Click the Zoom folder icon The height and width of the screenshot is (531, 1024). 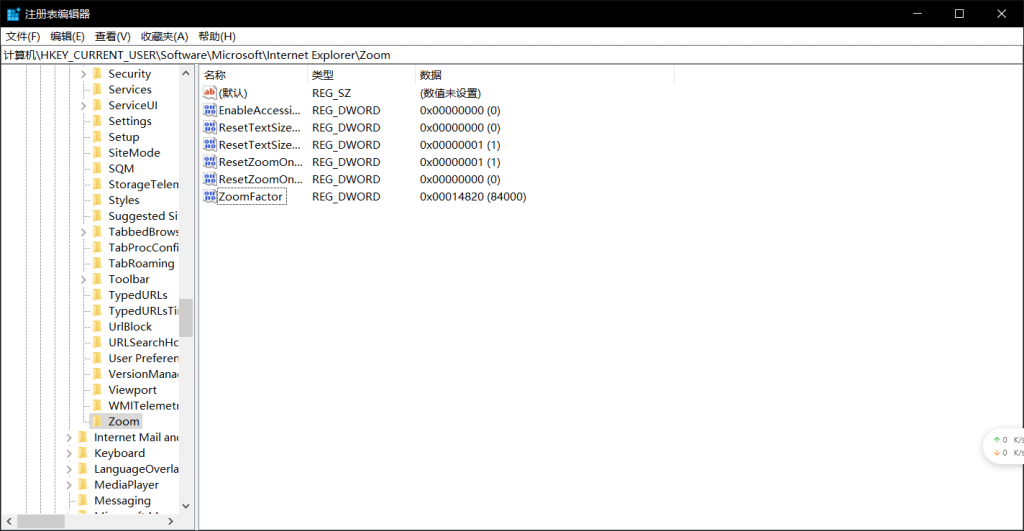[x=98, y=421]
